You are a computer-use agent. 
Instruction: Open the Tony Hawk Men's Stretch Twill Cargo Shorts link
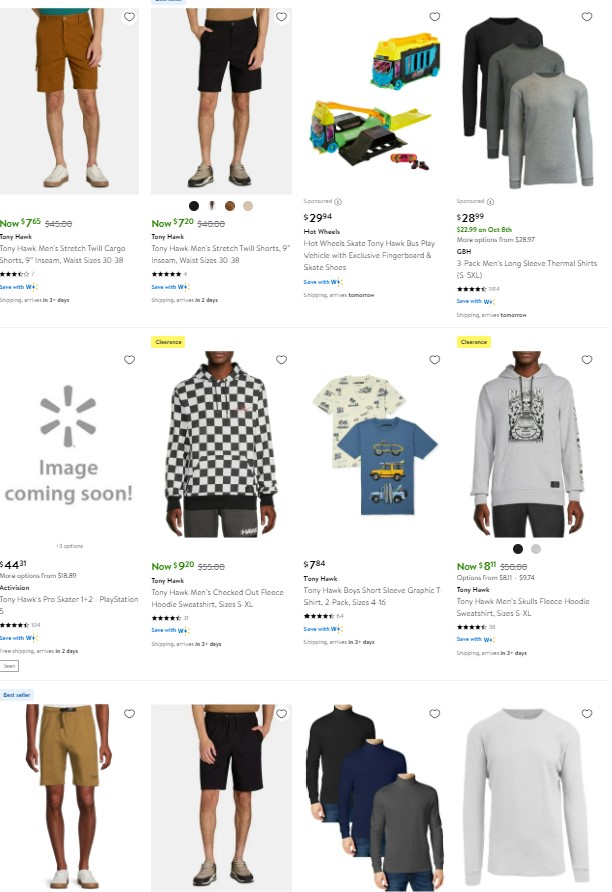[x=63, y=254]
